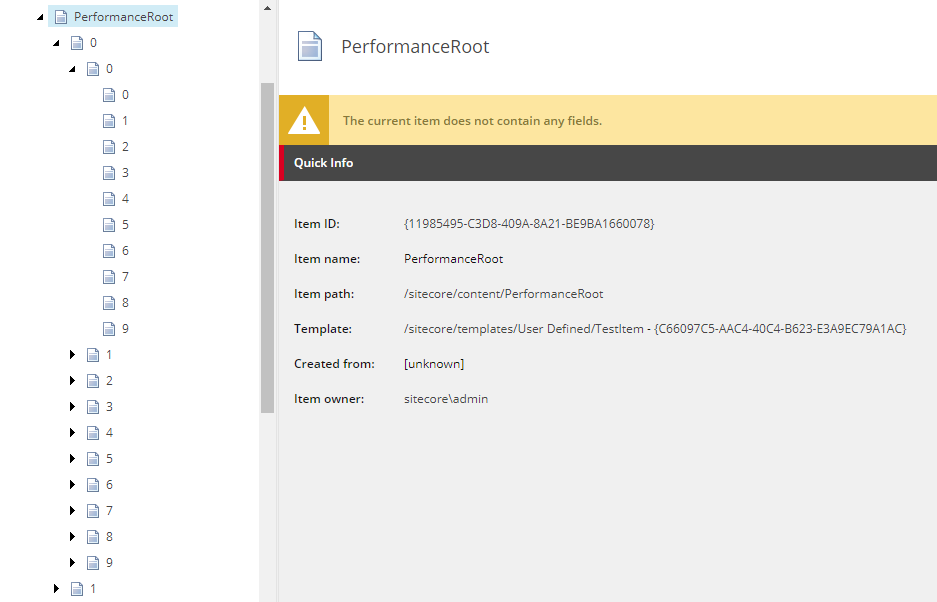Click the icon of leaf item 2 without an arrow

coord(109,147)
